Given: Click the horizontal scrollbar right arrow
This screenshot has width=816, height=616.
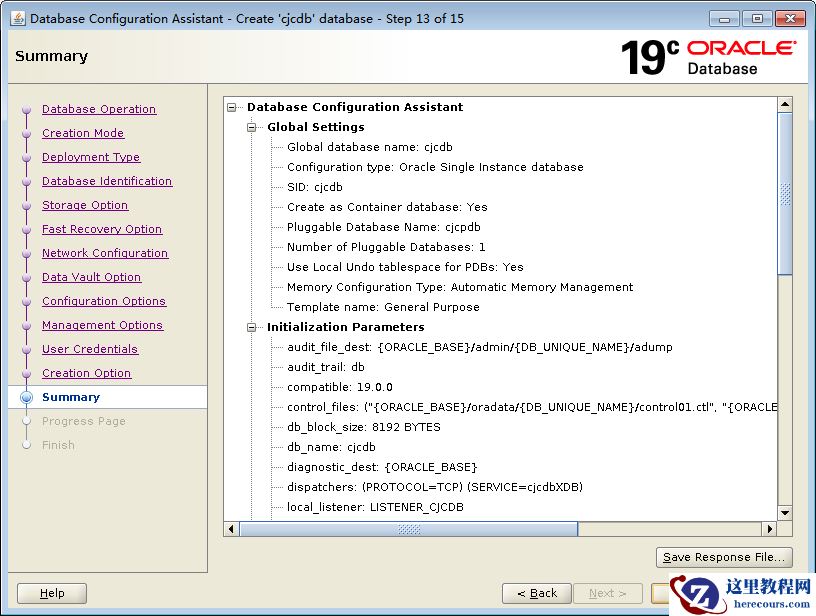Looking at the screenshot, I should pyautogui.click(x=769, y=529).
